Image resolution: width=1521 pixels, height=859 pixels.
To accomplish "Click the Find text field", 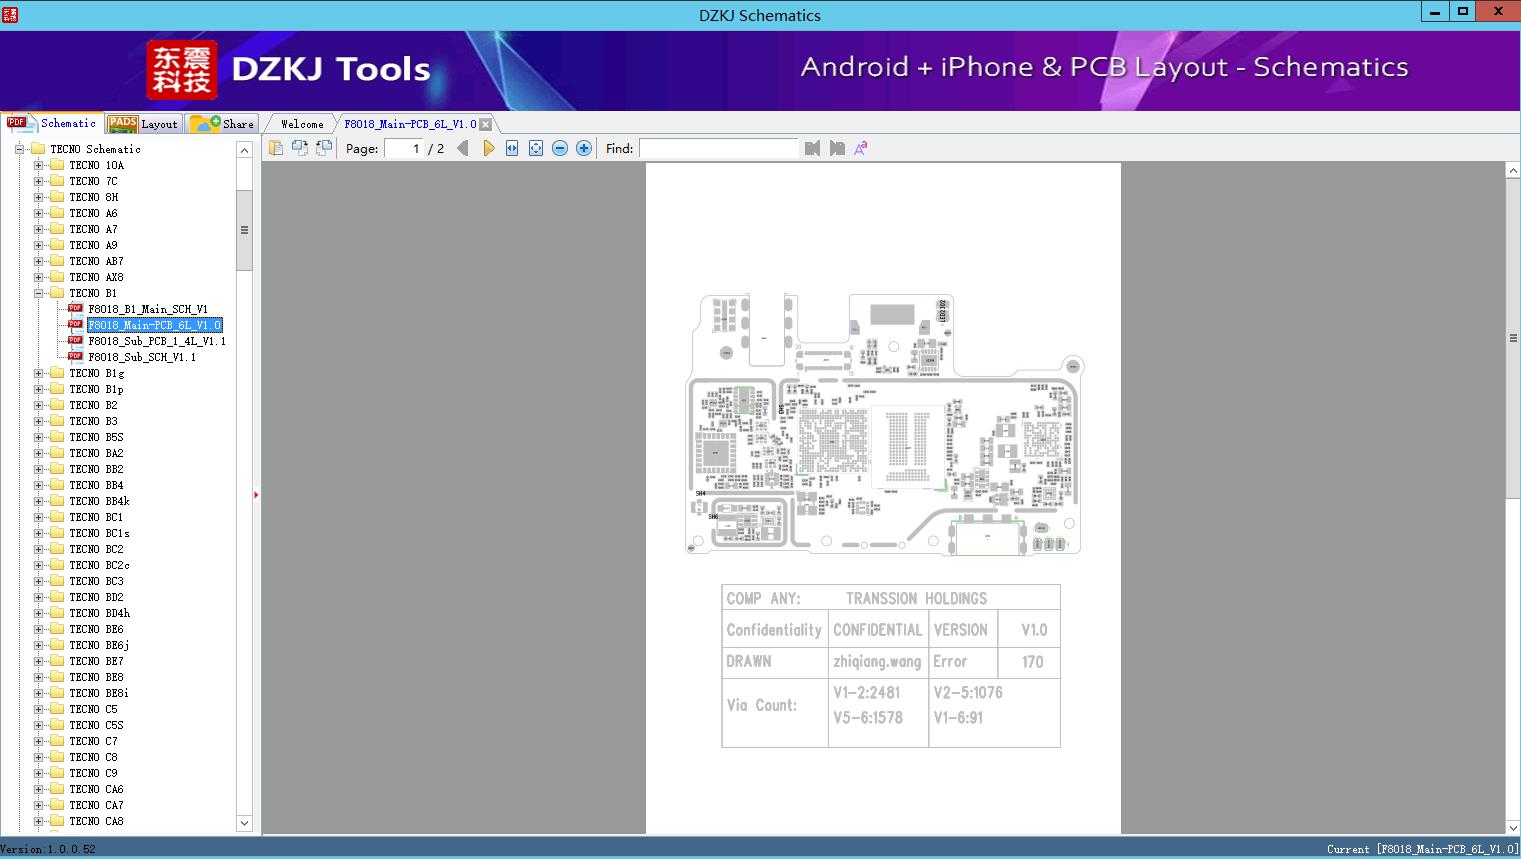I will coord(718,148).
